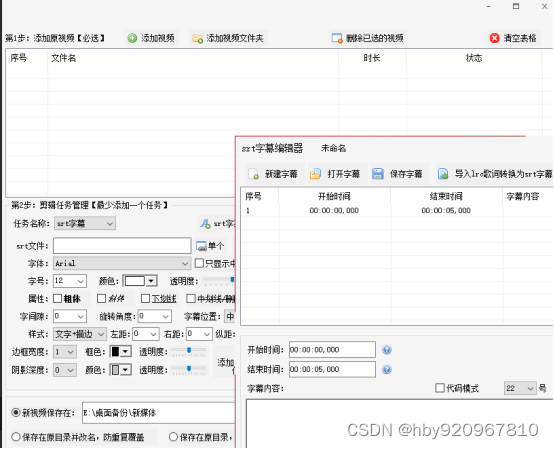
Task: Click the Save Subtitle (保存字幕) disk icon
Action: click(x=378, y=174)
